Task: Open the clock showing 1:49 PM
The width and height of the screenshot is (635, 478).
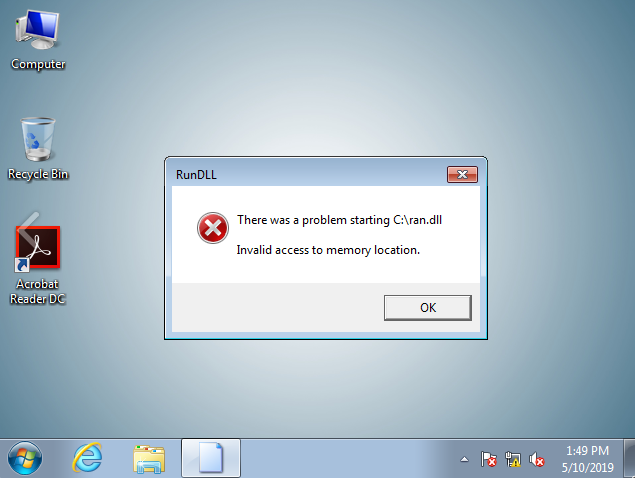Action: point(587,459)
